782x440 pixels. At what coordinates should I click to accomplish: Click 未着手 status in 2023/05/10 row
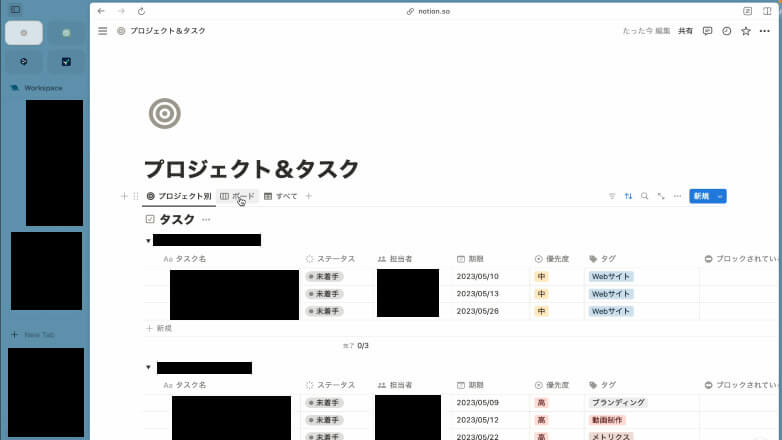click(324, 276)
